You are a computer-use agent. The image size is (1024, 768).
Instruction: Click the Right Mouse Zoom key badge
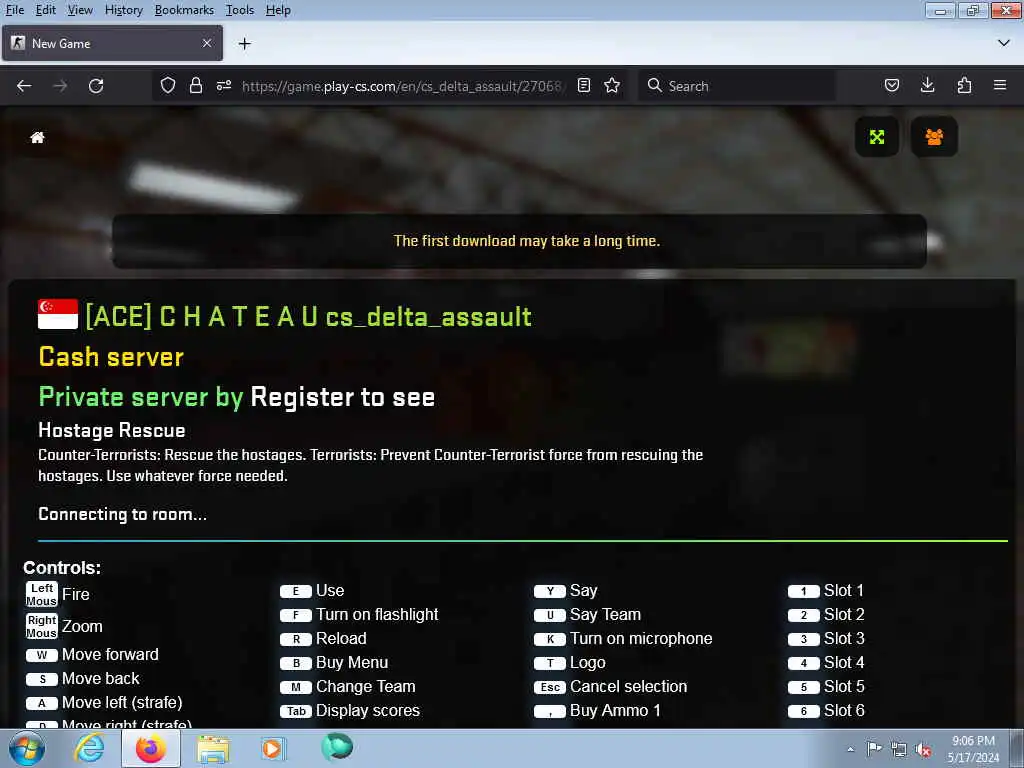coord(42,626)
